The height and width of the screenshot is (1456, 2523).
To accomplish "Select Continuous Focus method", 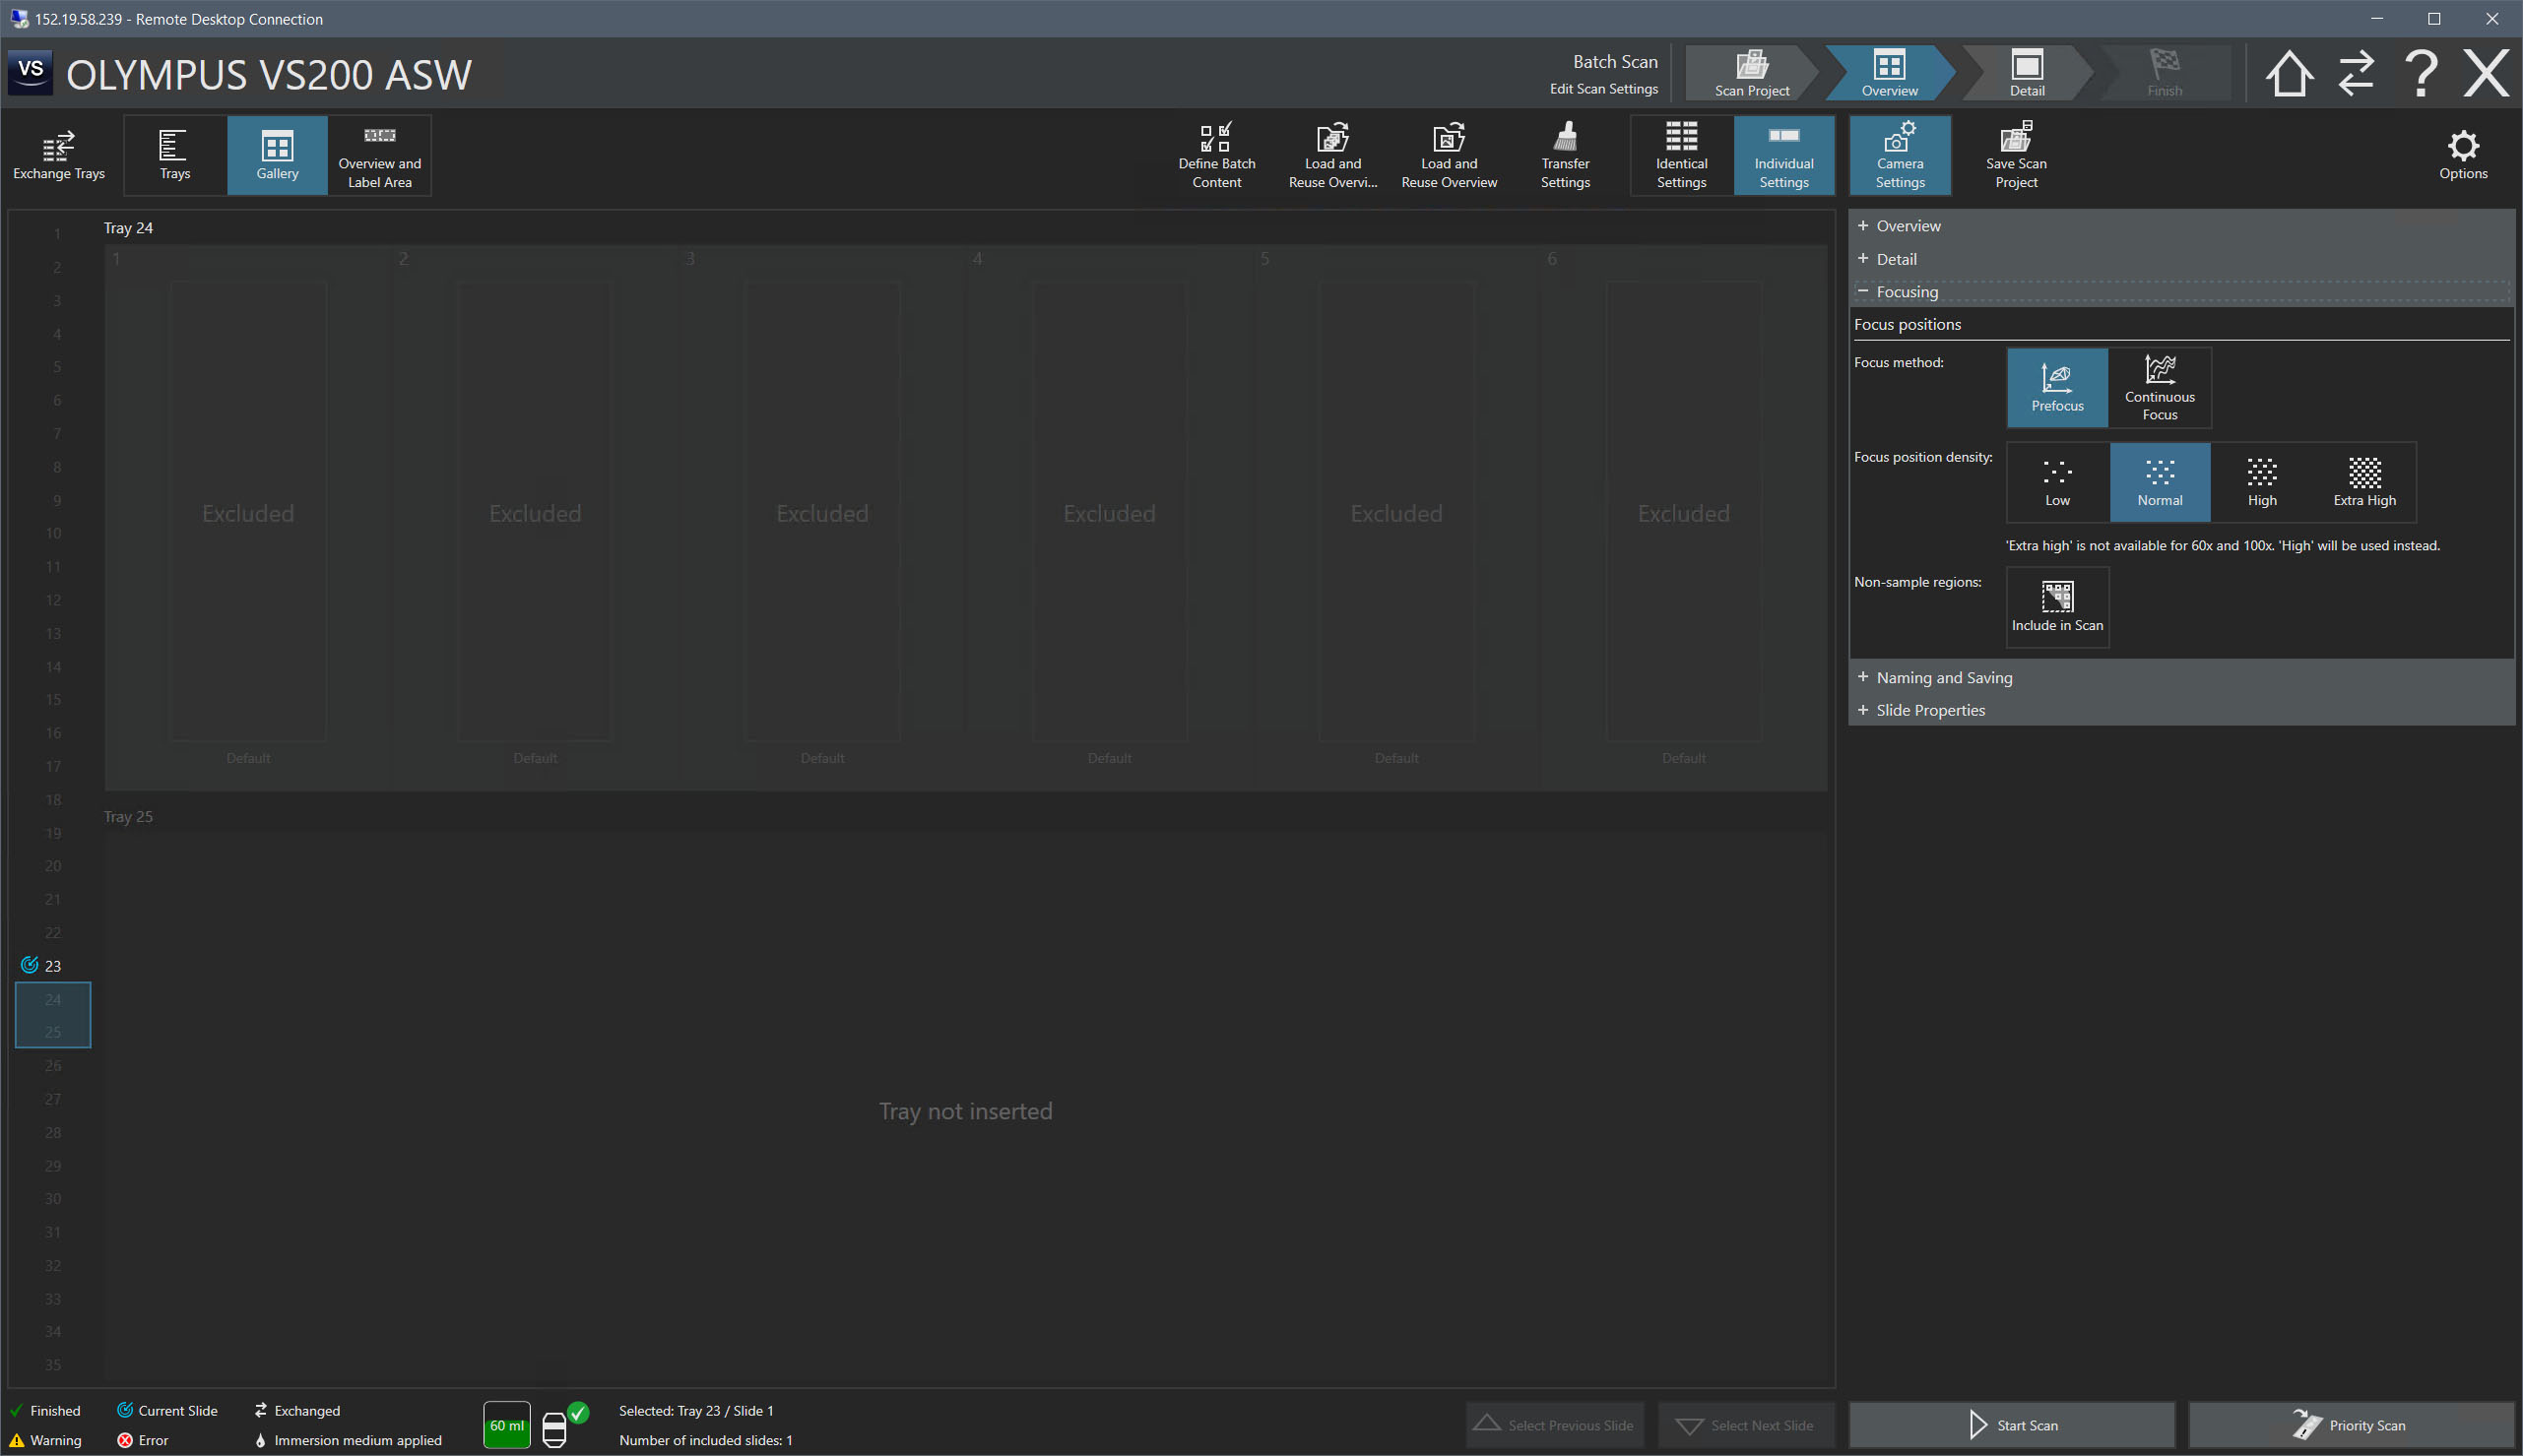I will 2159,388.
